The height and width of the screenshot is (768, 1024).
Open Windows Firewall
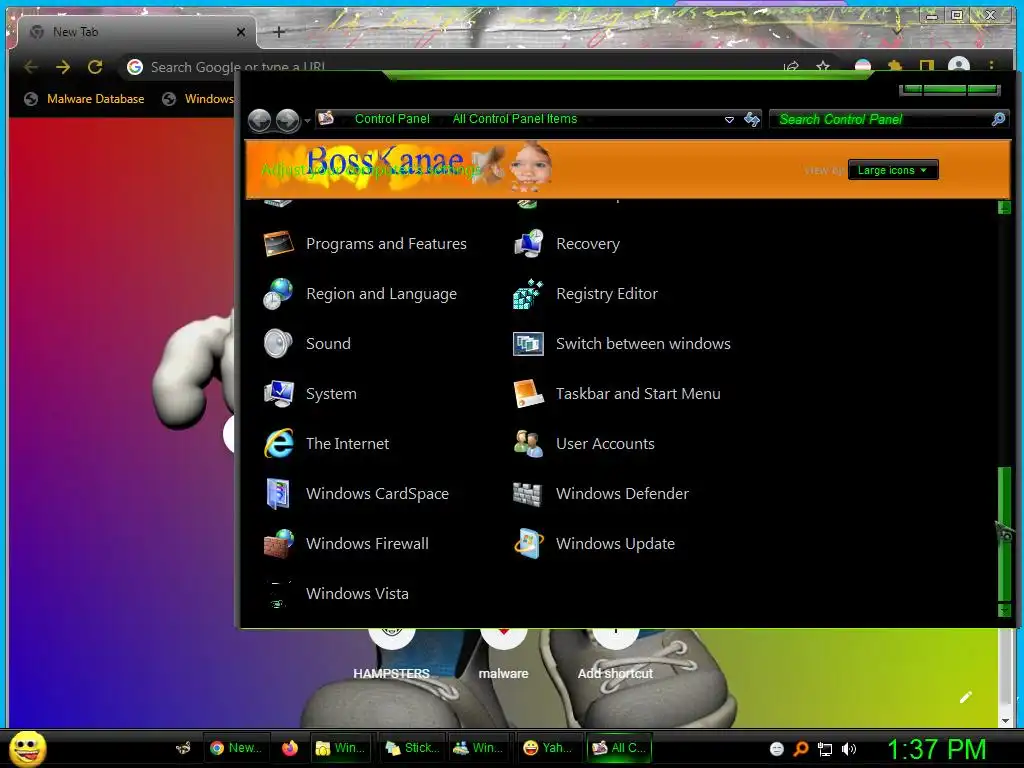click(346, 544)
